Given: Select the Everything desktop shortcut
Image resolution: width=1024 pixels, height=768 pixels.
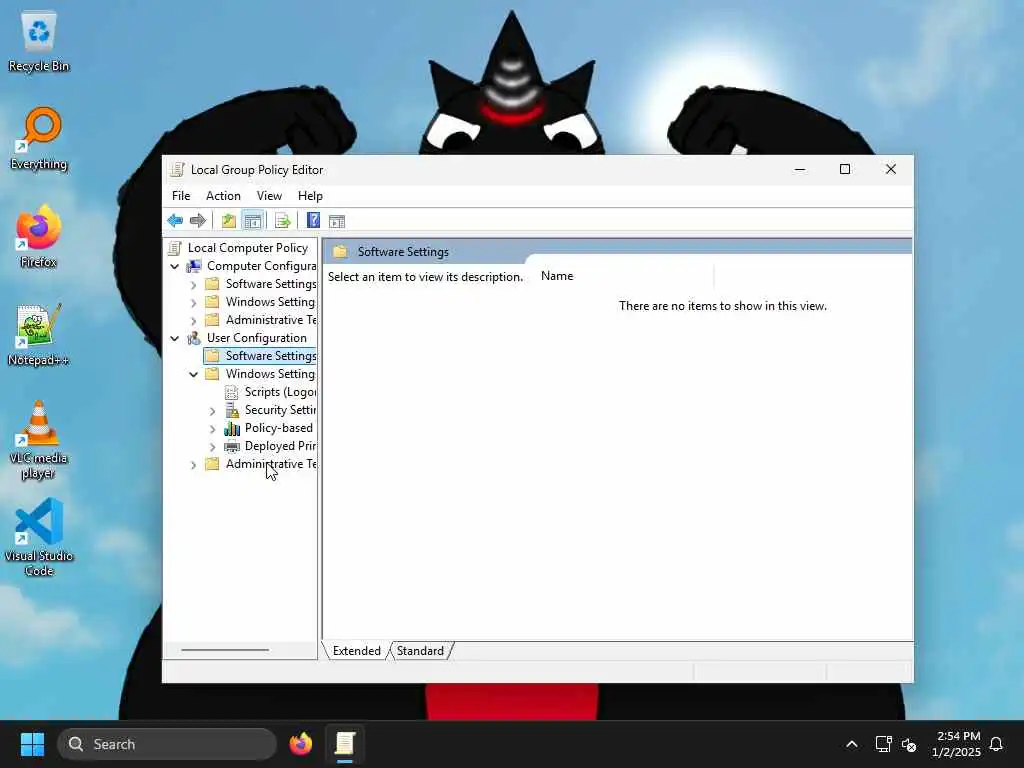Looking at the screenshot, I should click(39, 140).
